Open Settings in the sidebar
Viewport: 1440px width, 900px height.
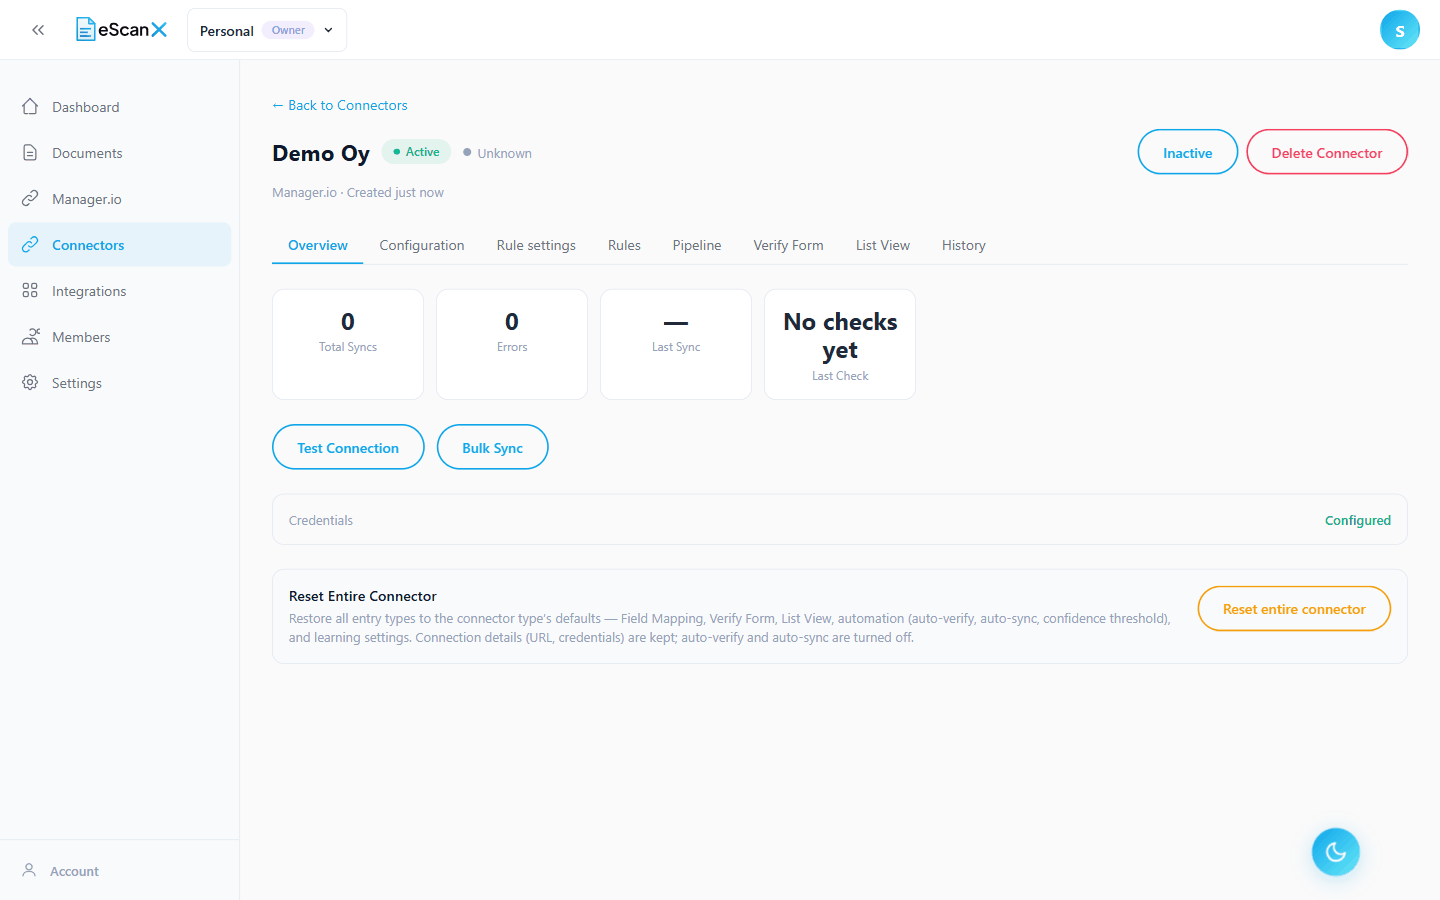[x=119, y=383]
